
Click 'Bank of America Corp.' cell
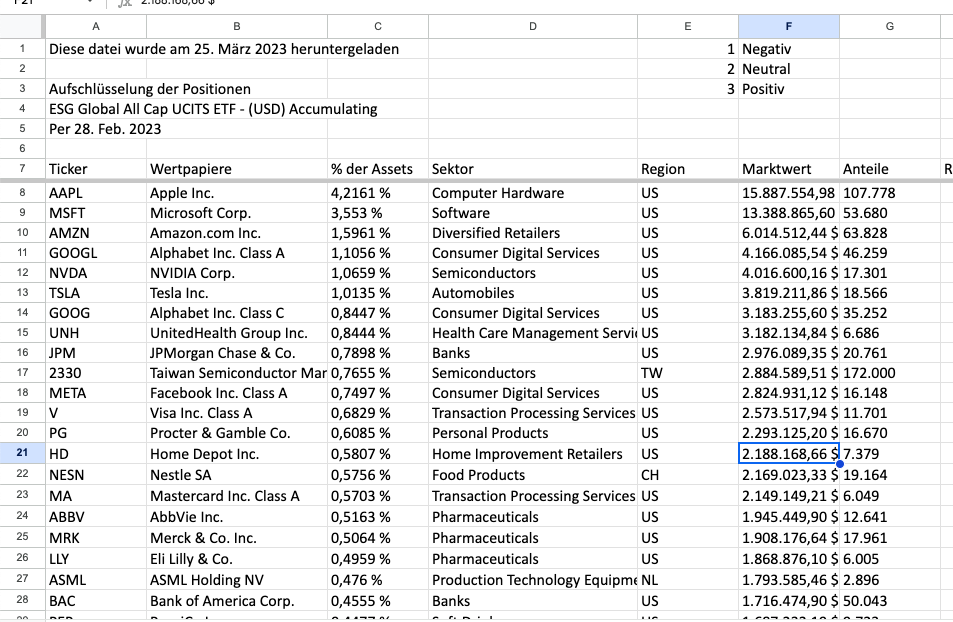(237, 601)
